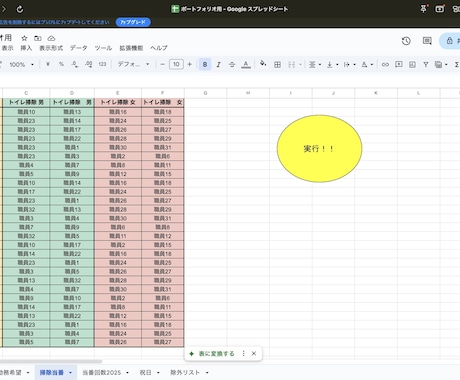
Task: Open convert-to-table more options
Action: click(x=243, y=354)
